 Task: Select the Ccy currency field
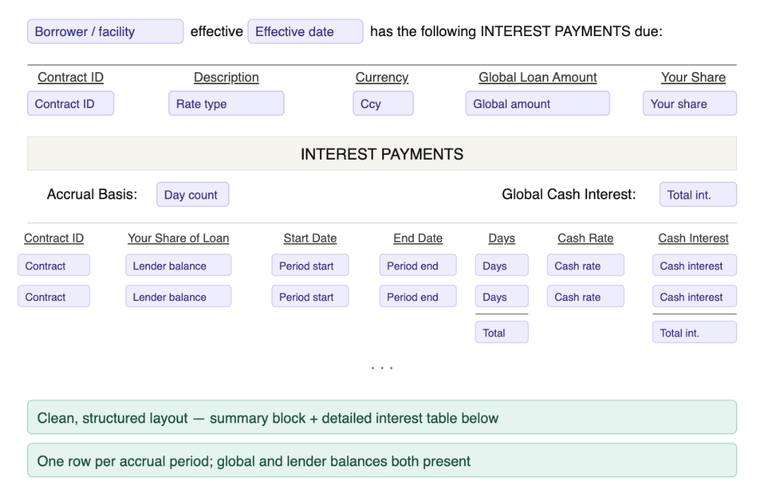(382, 104)
